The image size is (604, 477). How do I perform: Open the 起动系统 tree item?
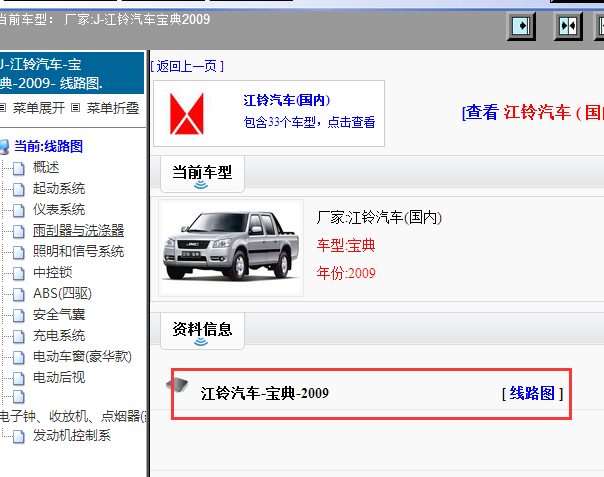pyautogui.click(x=59, y=188)
